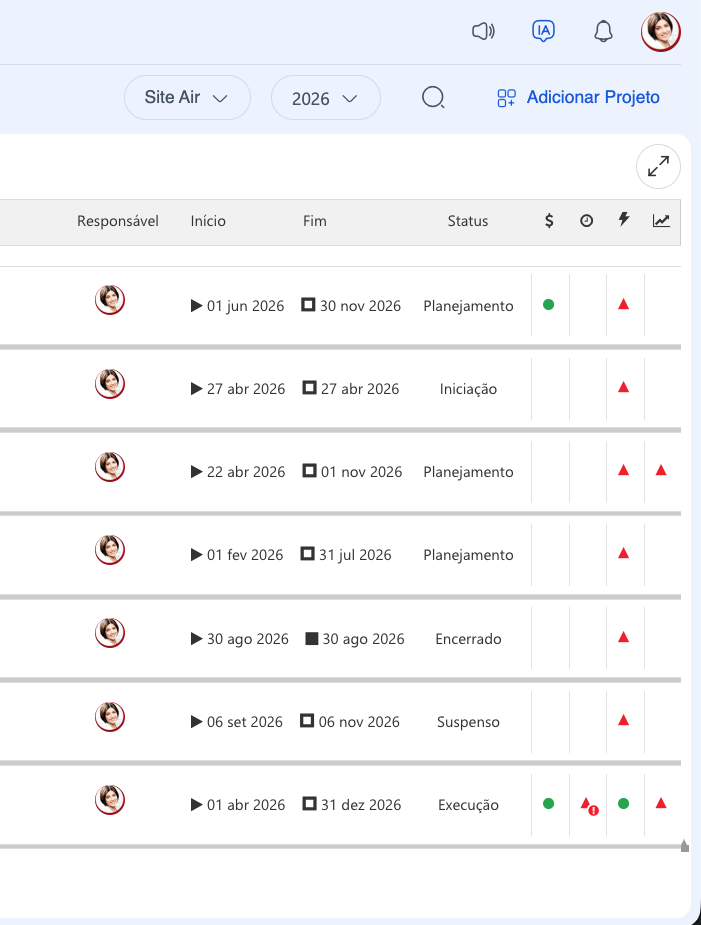Image resolution: width=701 pixels, height=925 pixels.
Task: Click the end date 06 nov 2026
Action: 359,722
